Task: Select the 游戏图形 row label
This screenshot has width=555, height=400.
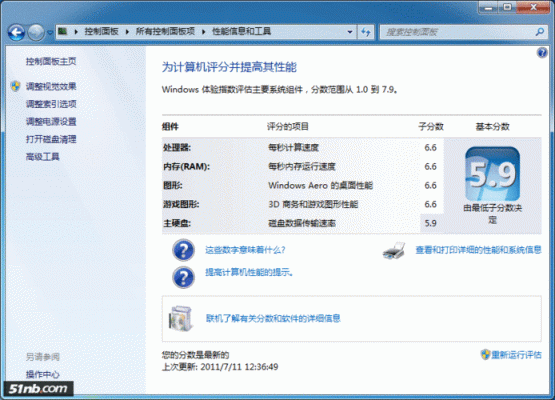Action: (181, 204)
